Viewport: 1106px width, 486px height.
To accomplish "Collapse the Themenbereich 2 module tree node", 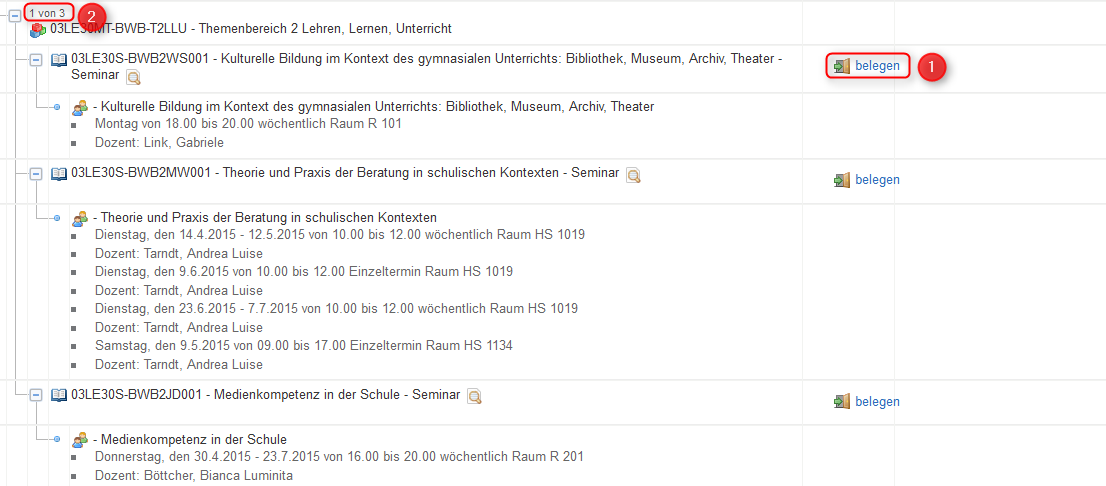I will 14,17.
